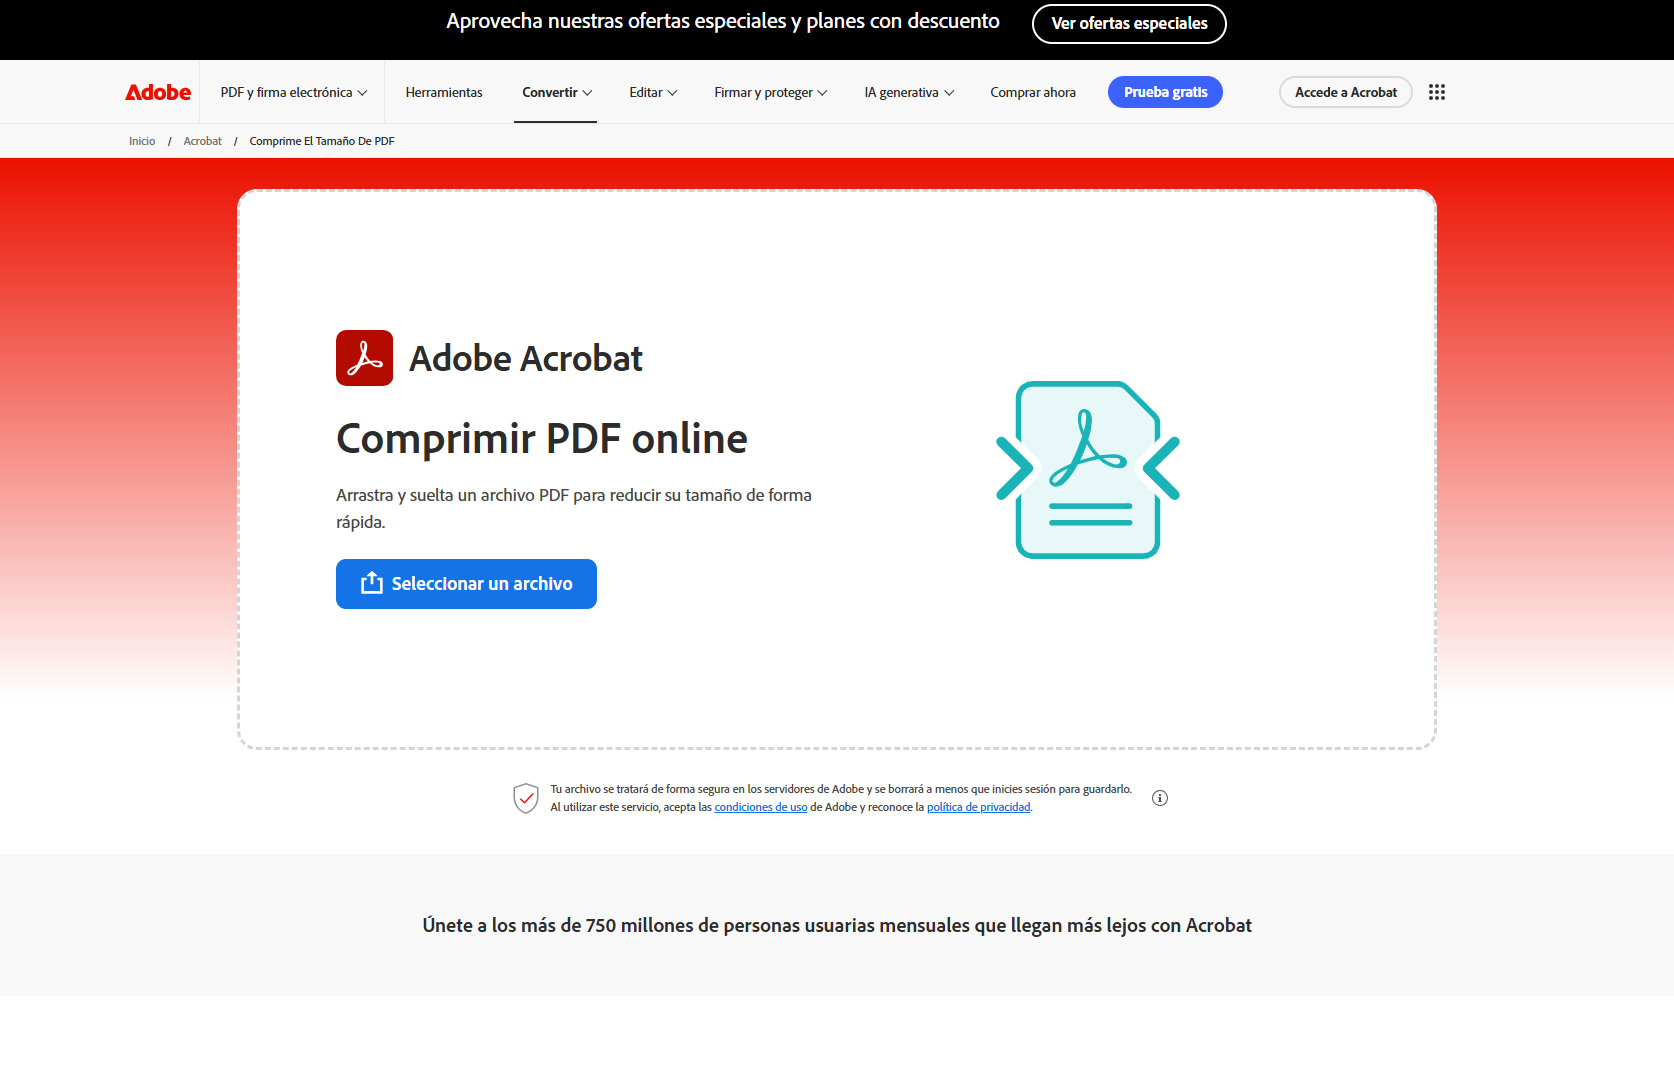Click the Adobe logo in header
This screenshot has height=1071, width=1674.
point(158,92)
